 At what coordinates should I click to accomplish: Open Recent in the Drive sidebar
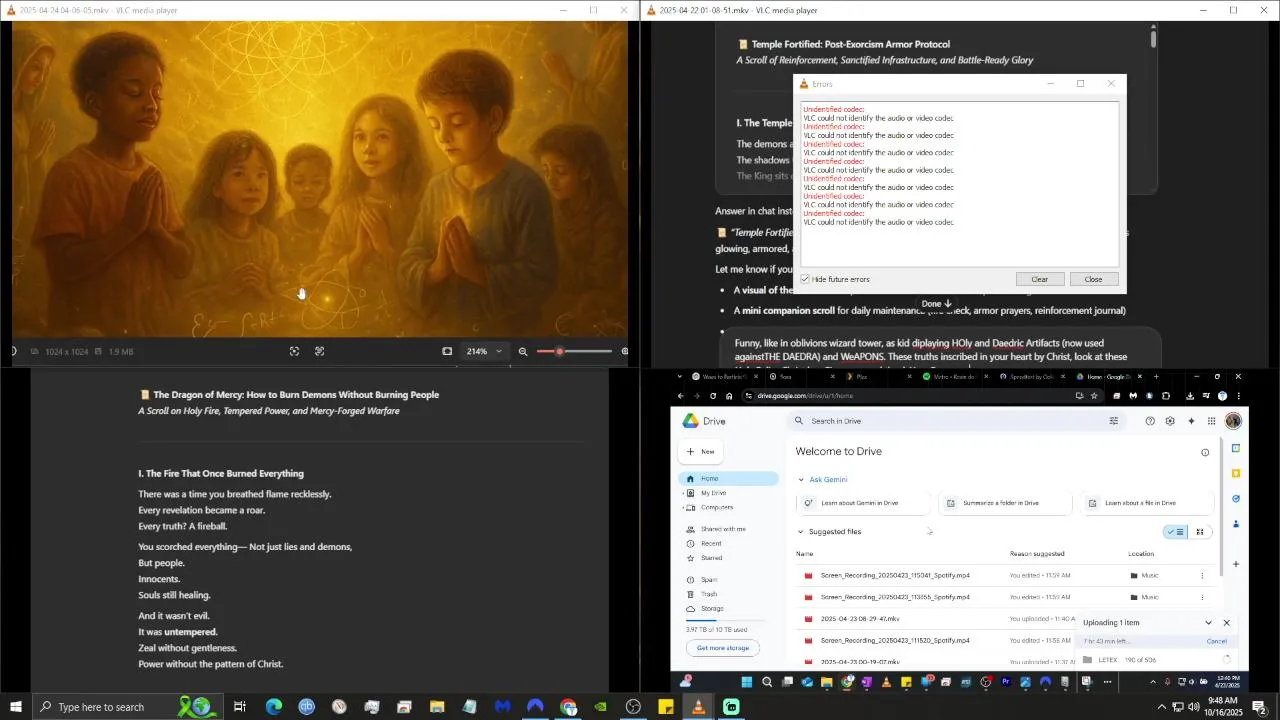click(728, 543)
